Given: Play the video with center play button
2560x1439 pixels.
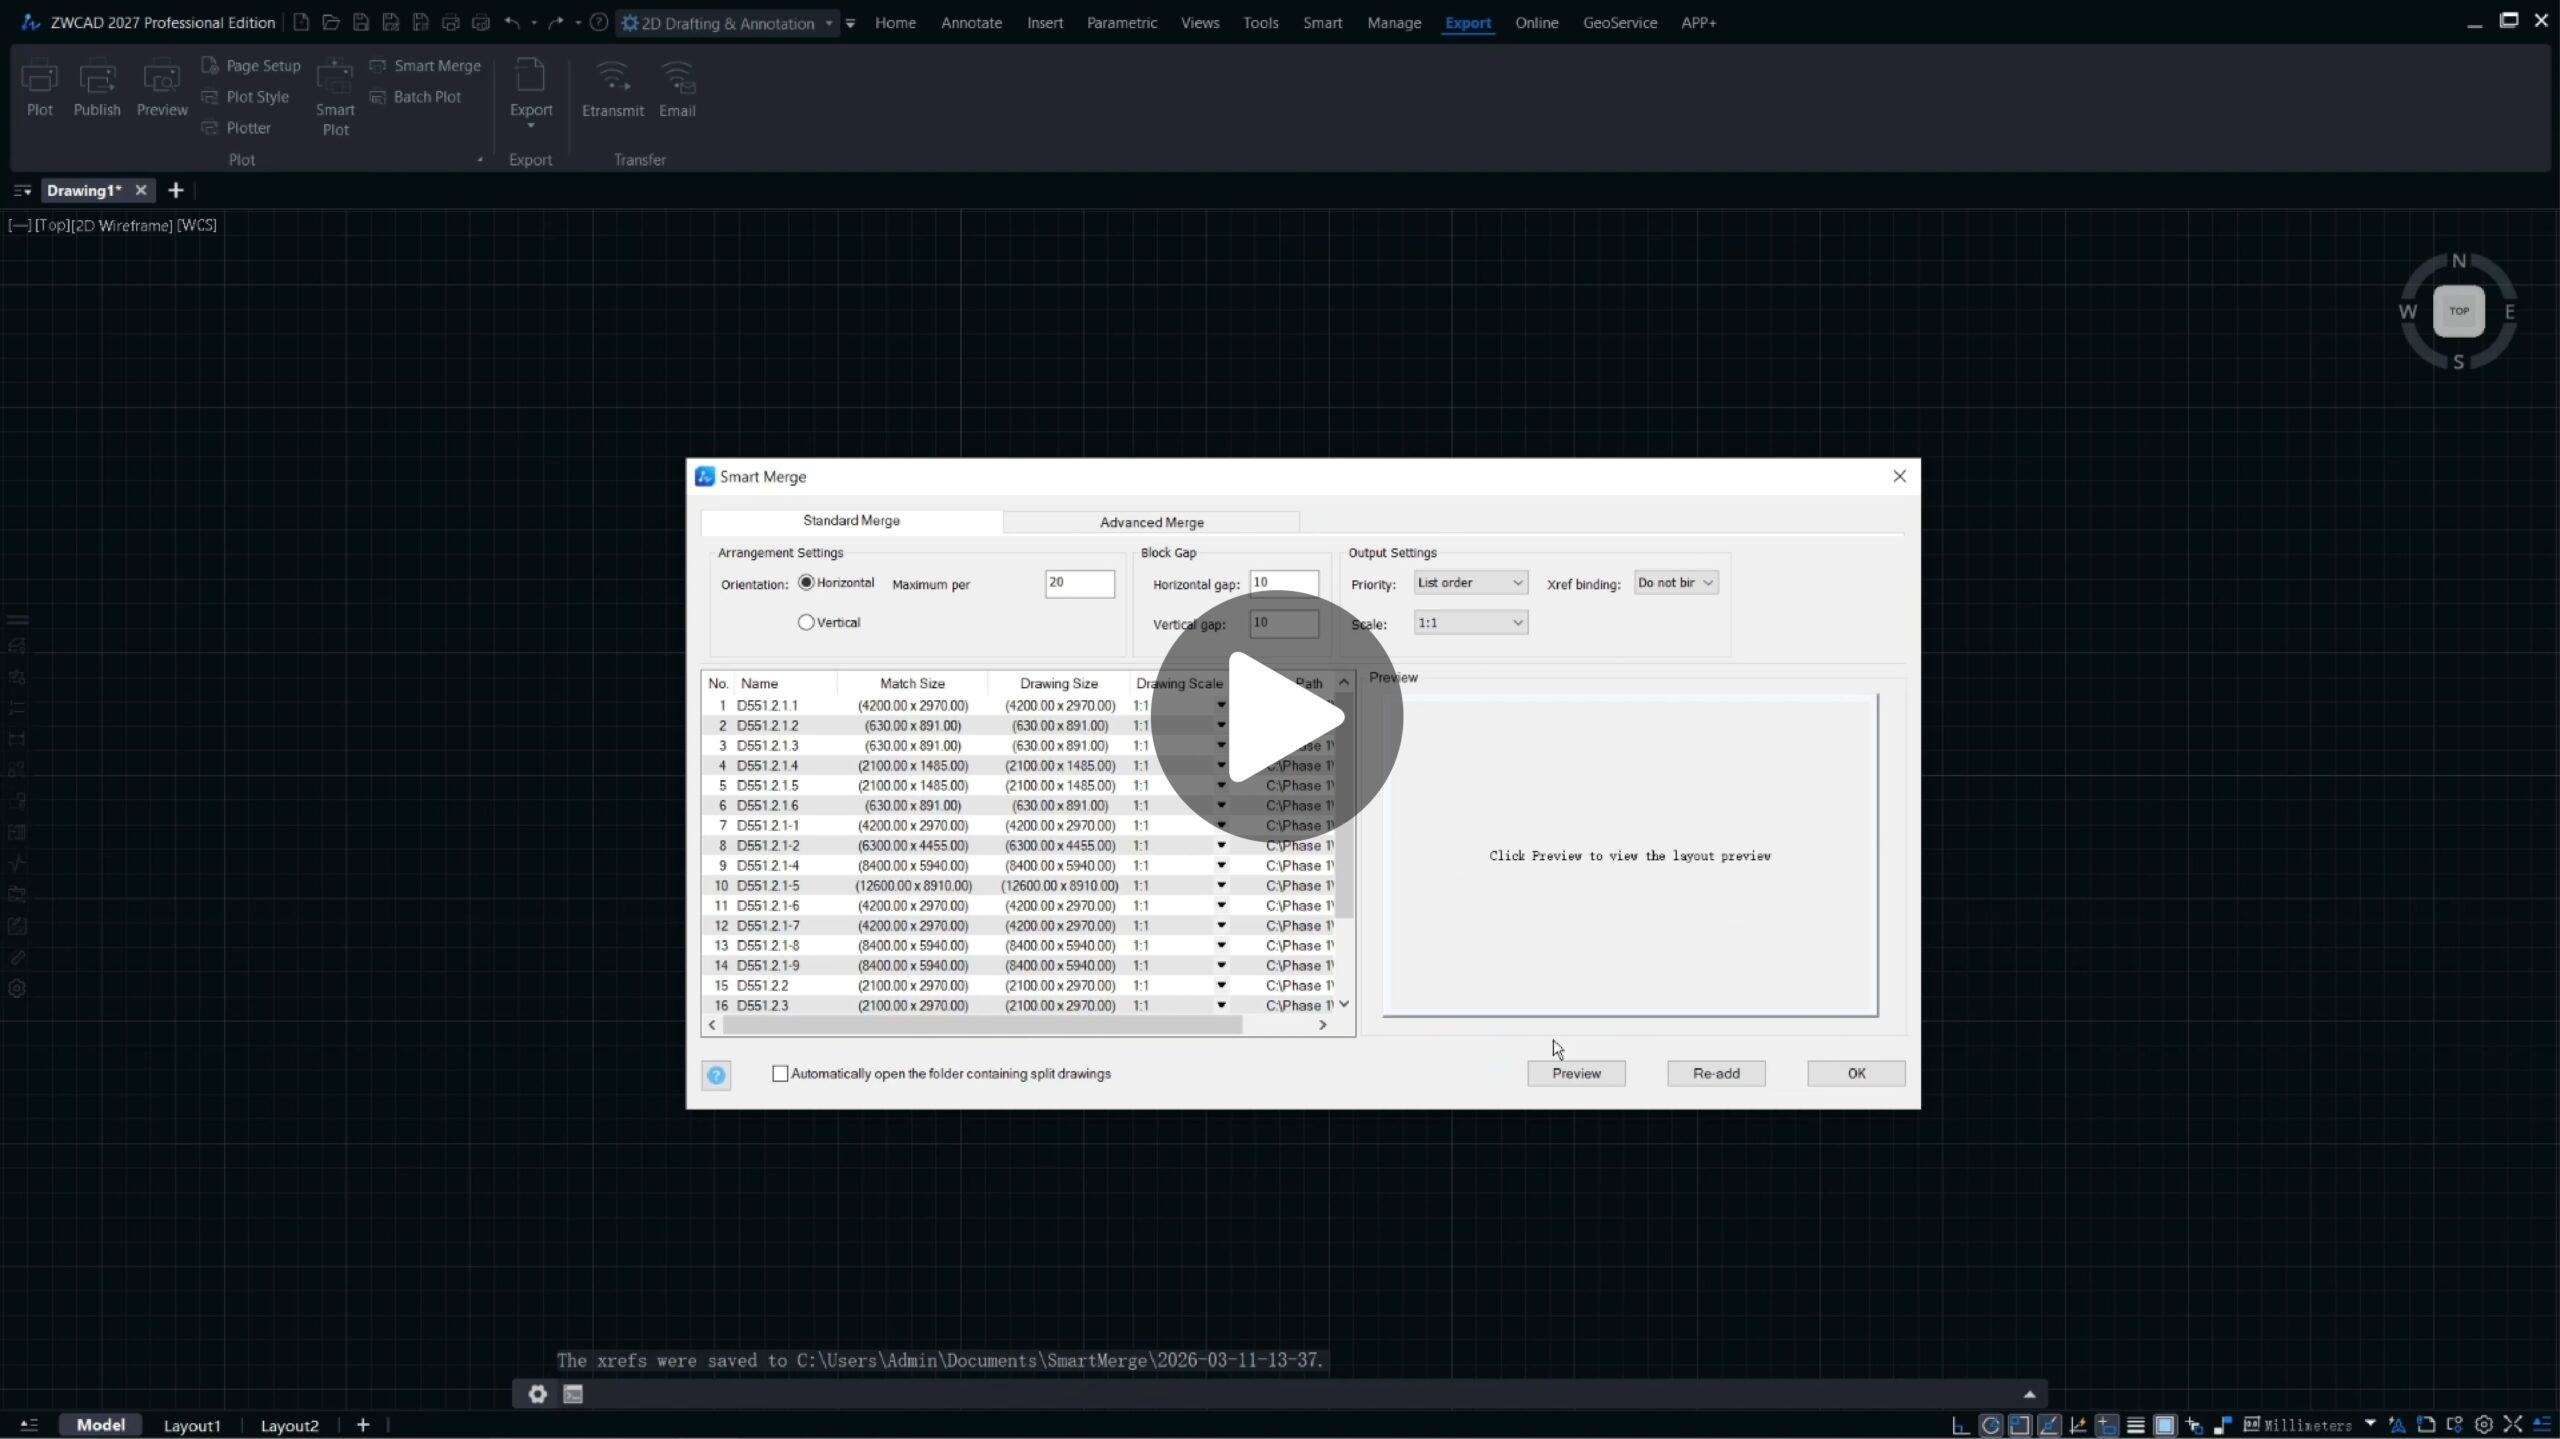Looking at the screenshot, I should (x=1277, y=717).
